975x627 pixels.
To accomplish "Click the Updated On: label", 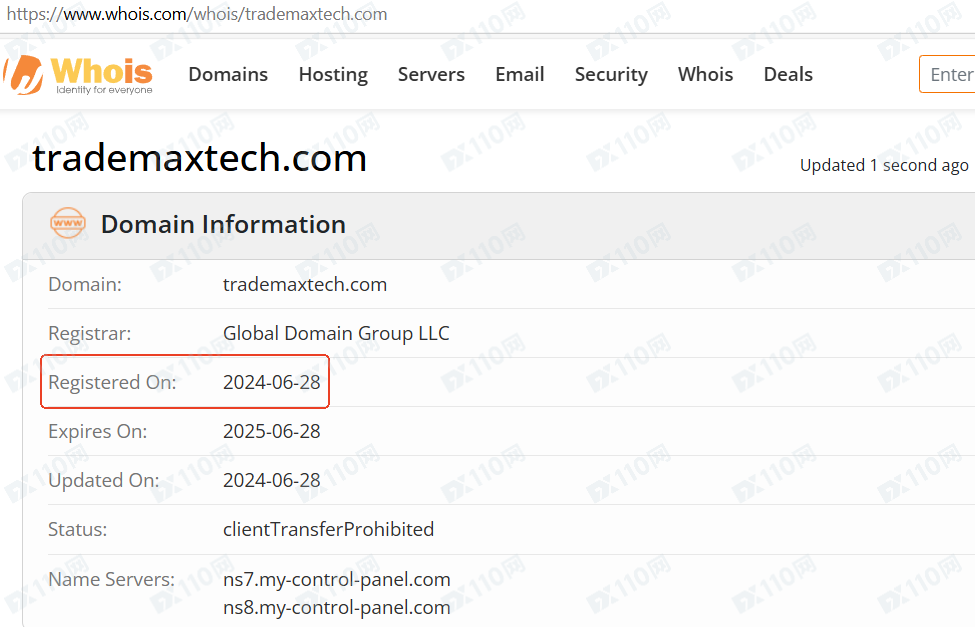I will [x=103, y=480].
